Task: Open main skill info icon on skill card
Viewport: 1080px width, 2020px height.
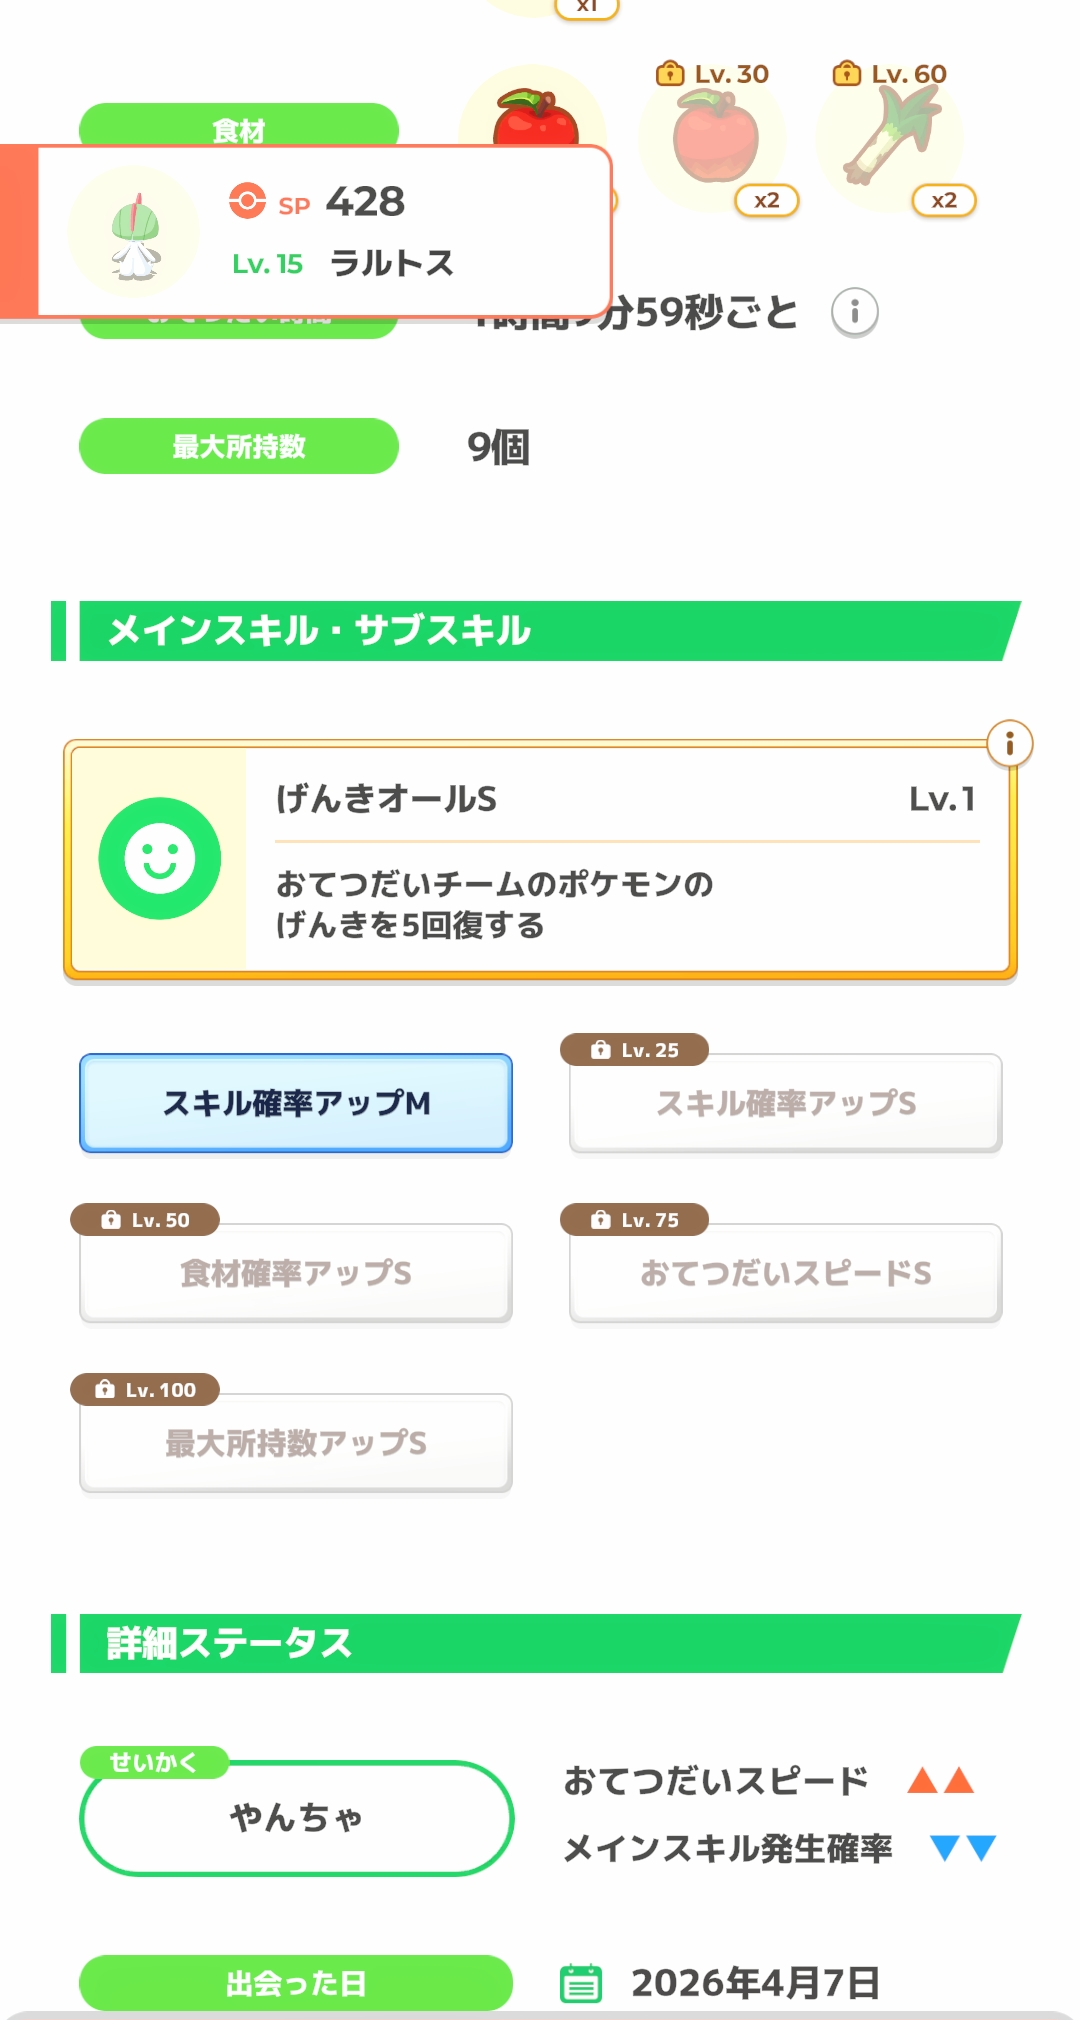Action: 1009,744
